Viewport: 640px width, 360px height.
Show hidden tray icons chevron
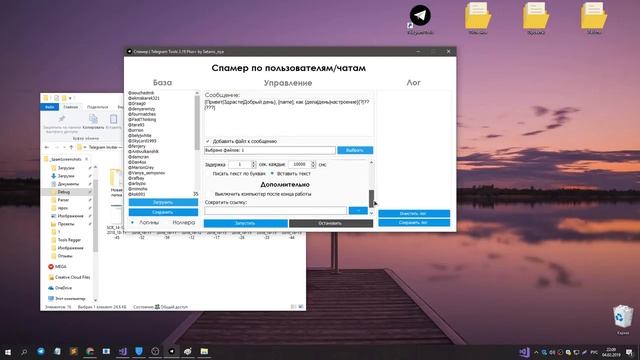click(x=536, y=352)
